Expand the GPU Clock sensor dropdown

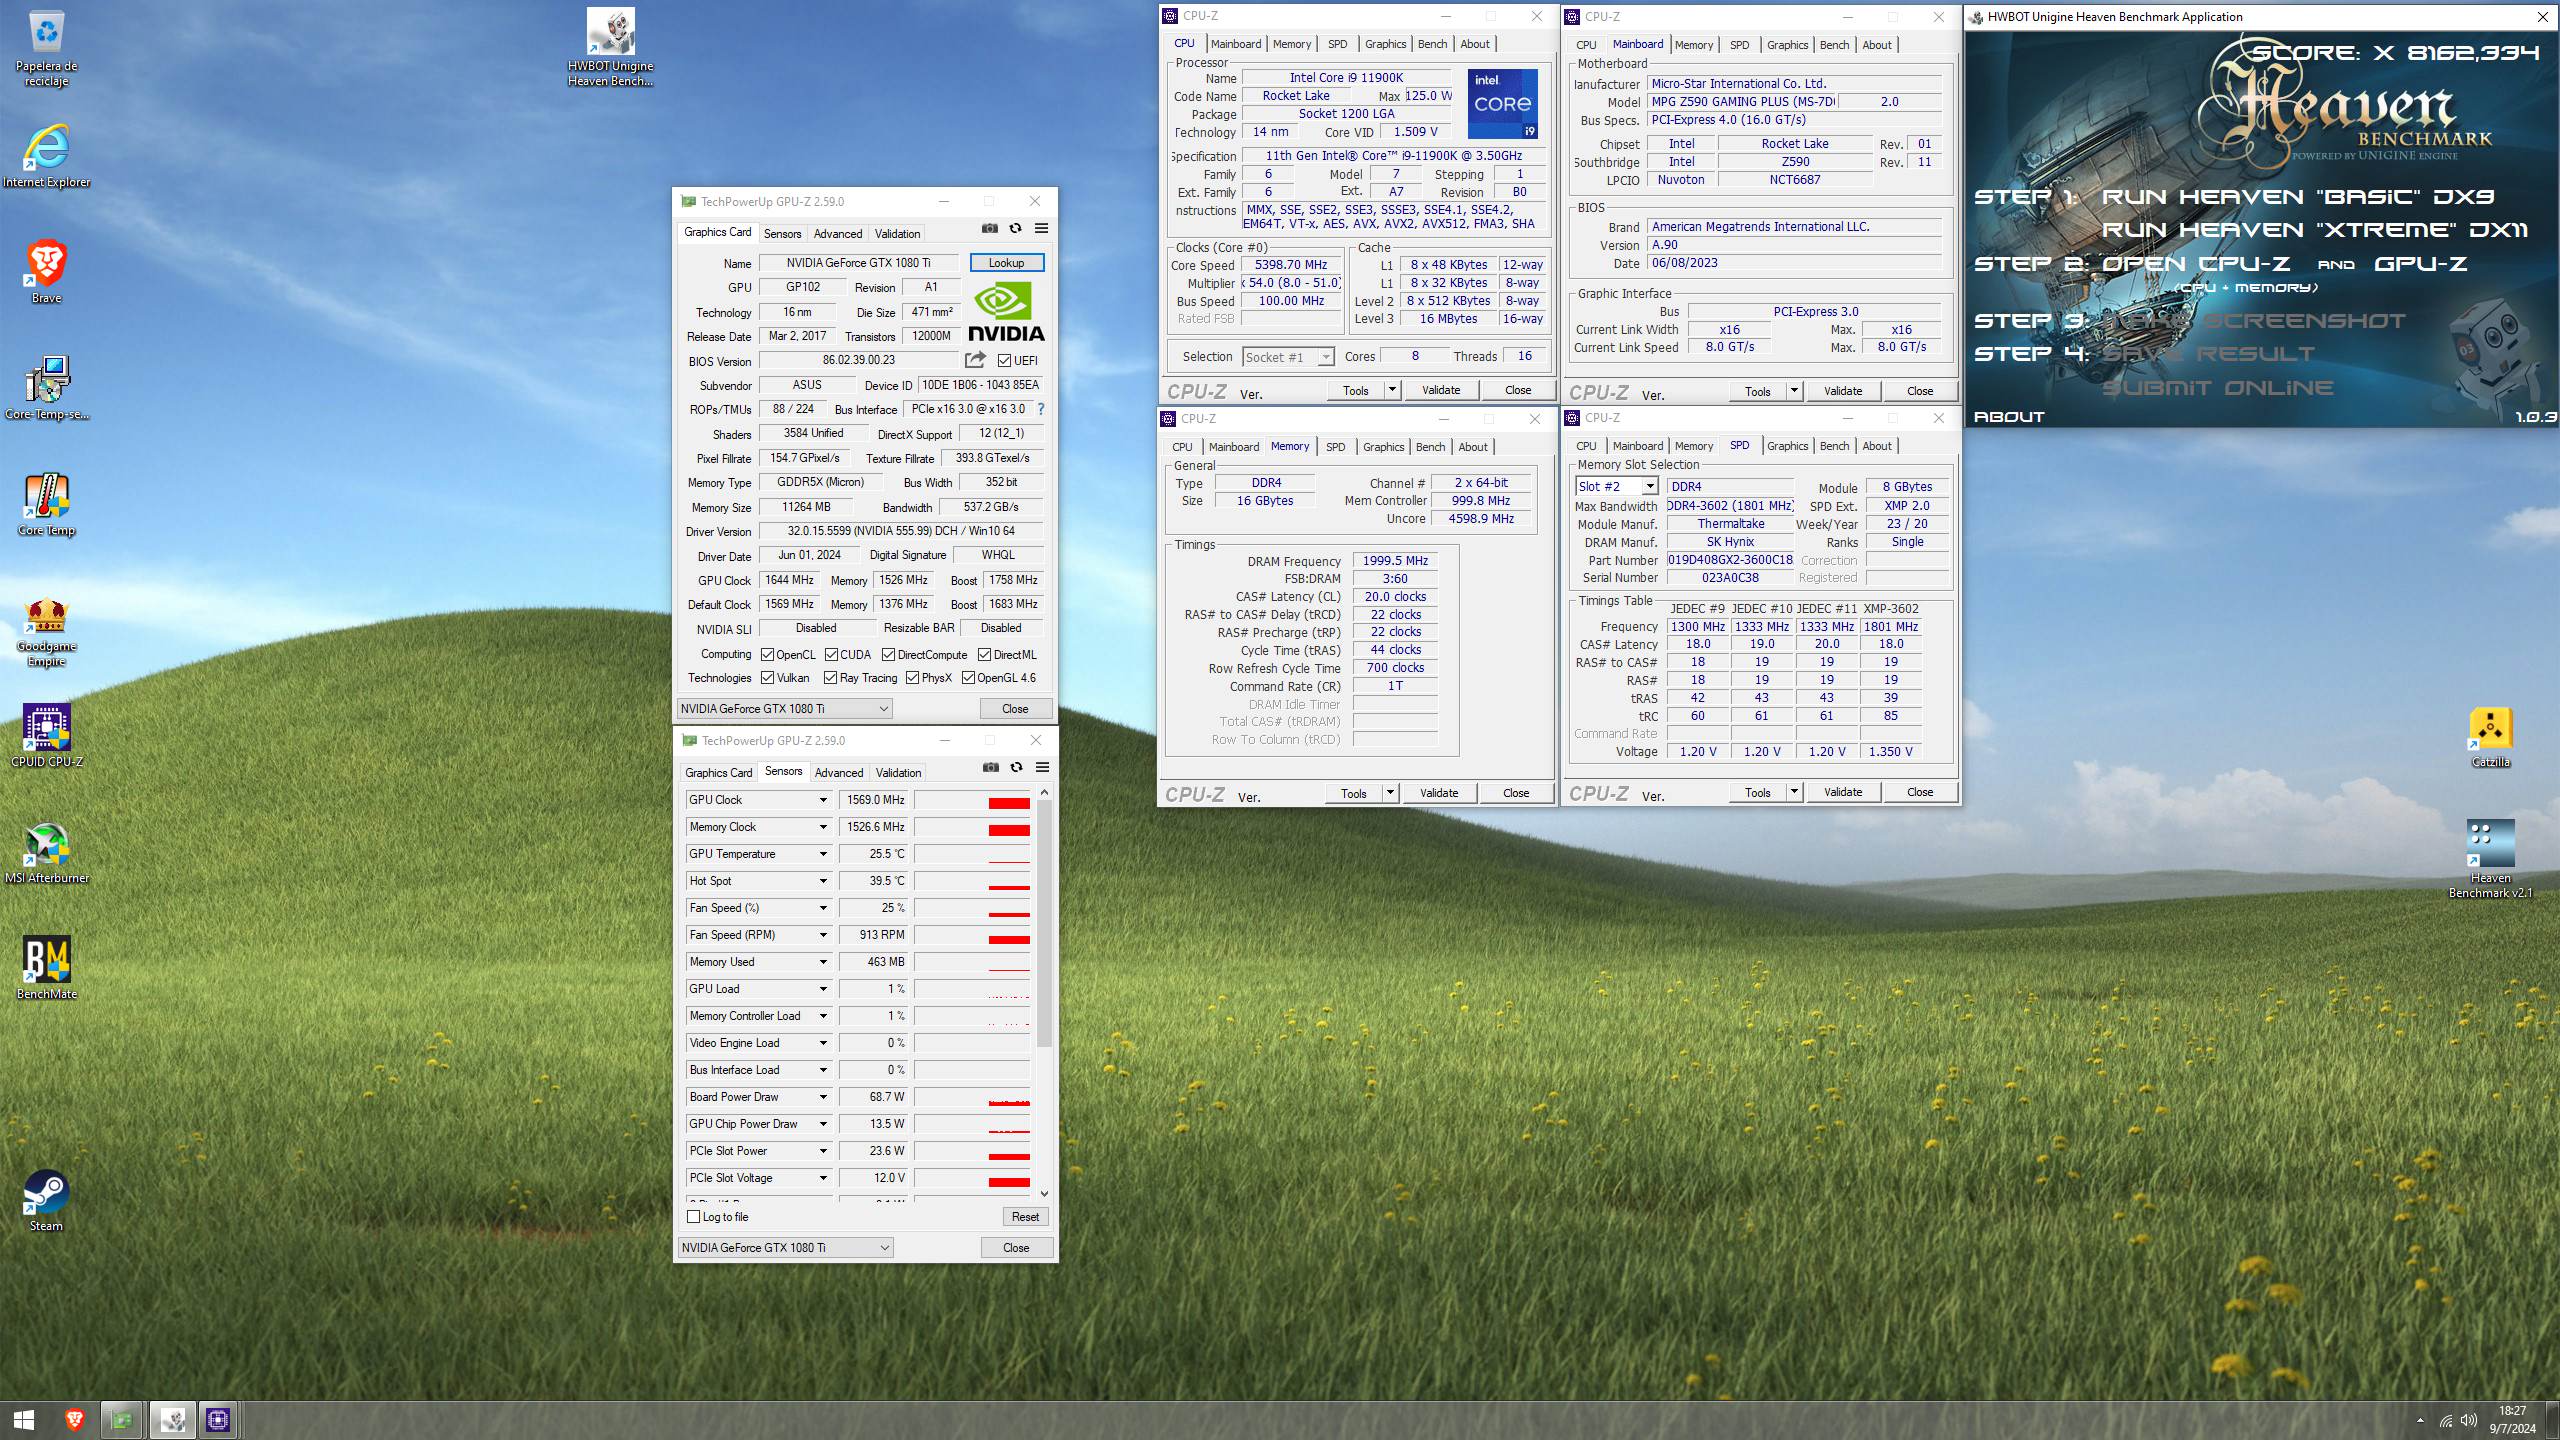[823, 800]
